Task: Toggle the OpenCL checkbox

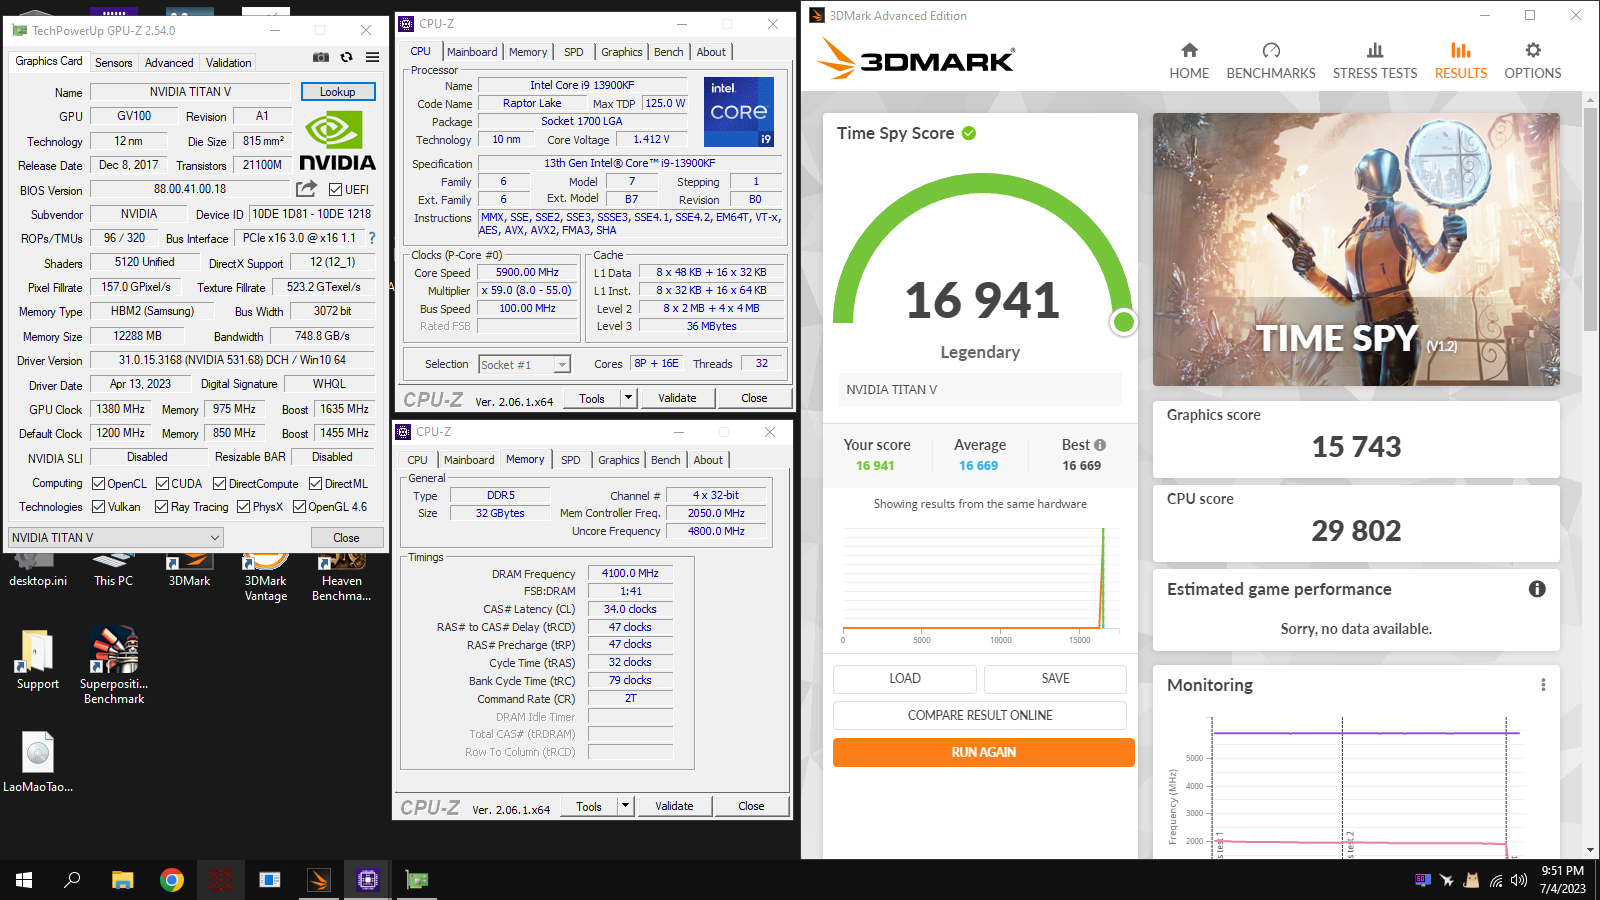Action: click(98, 483)
